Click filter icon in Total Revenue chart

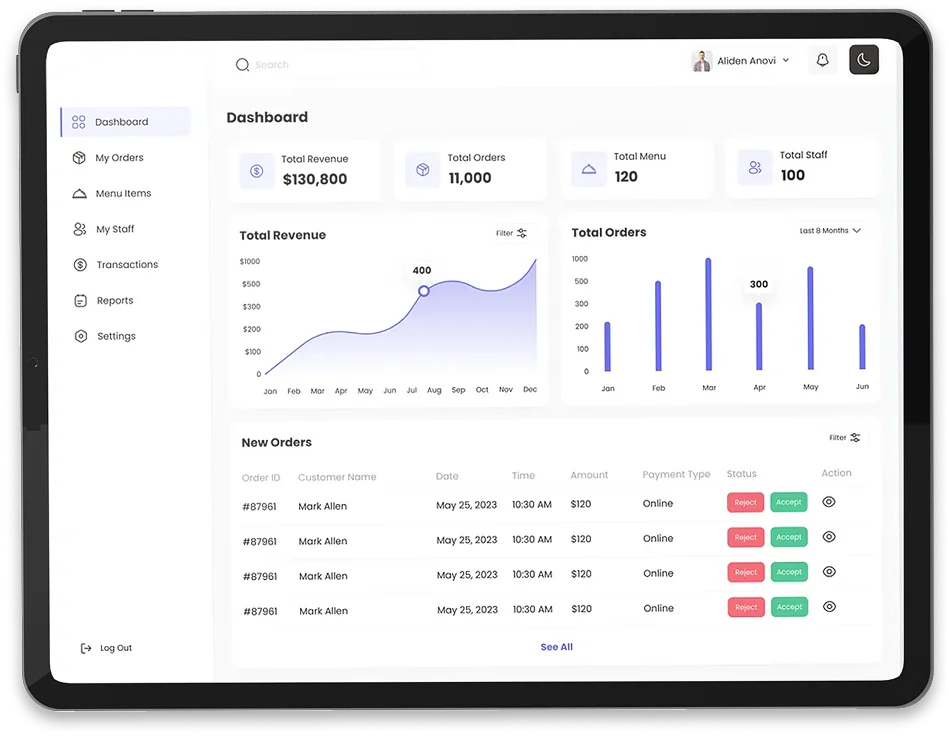tap(521, 233)
